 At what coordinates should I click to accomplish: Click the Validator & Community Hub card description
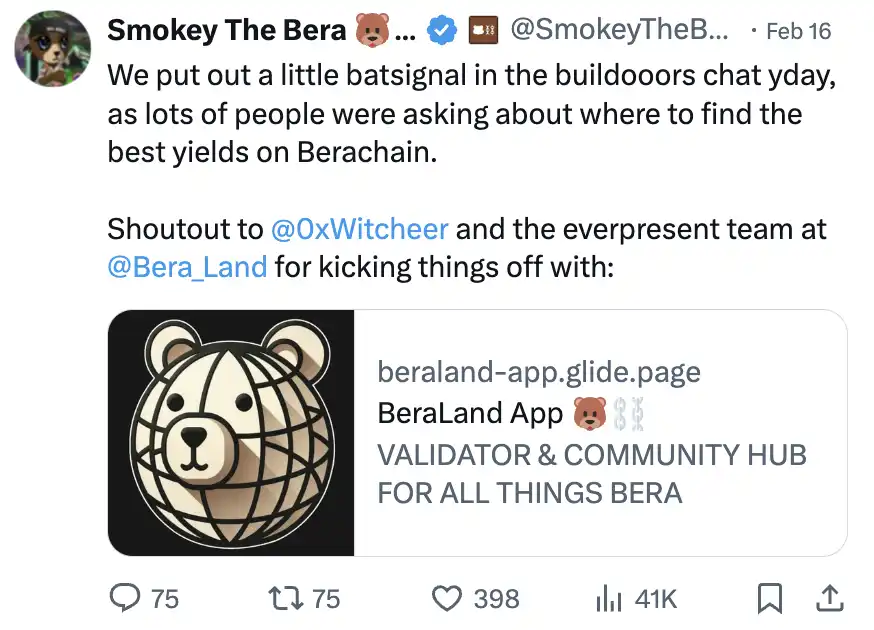591,473
